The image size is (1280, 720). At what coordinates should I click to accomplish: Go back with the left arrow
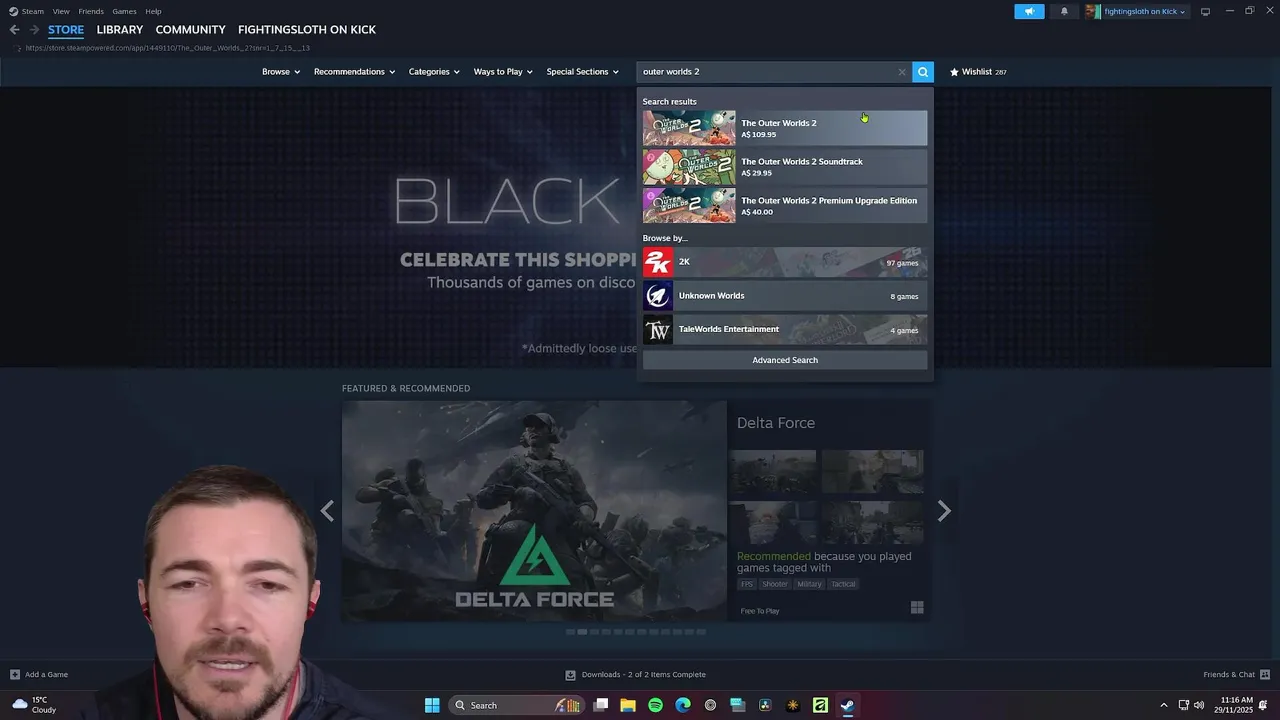(x=14, y=30)
